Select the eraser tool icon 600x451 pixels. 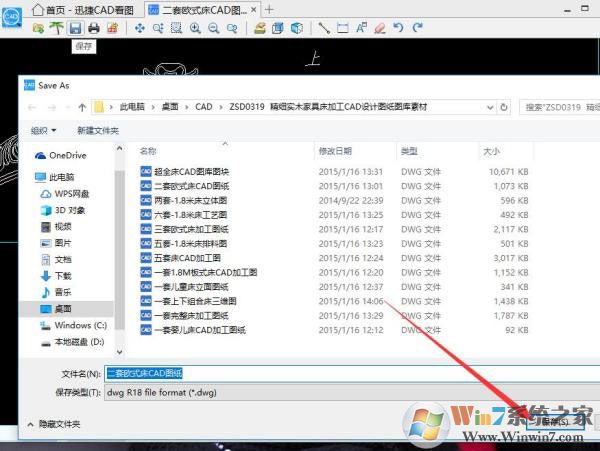point(380,28)
